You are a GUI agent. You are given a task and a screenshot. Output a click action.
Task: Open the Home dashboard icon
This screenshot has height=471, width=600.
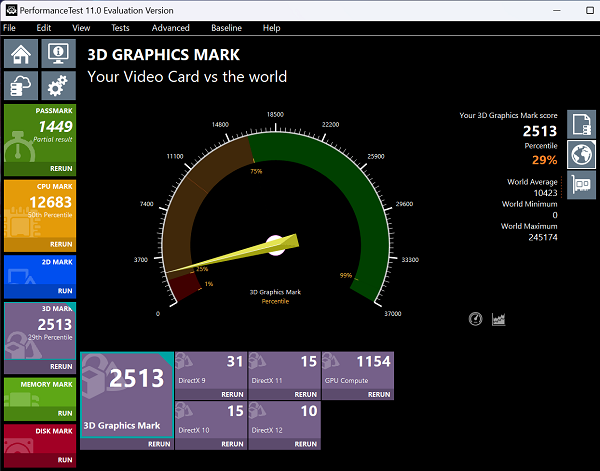pyautogui.click(x=21, y=54)
